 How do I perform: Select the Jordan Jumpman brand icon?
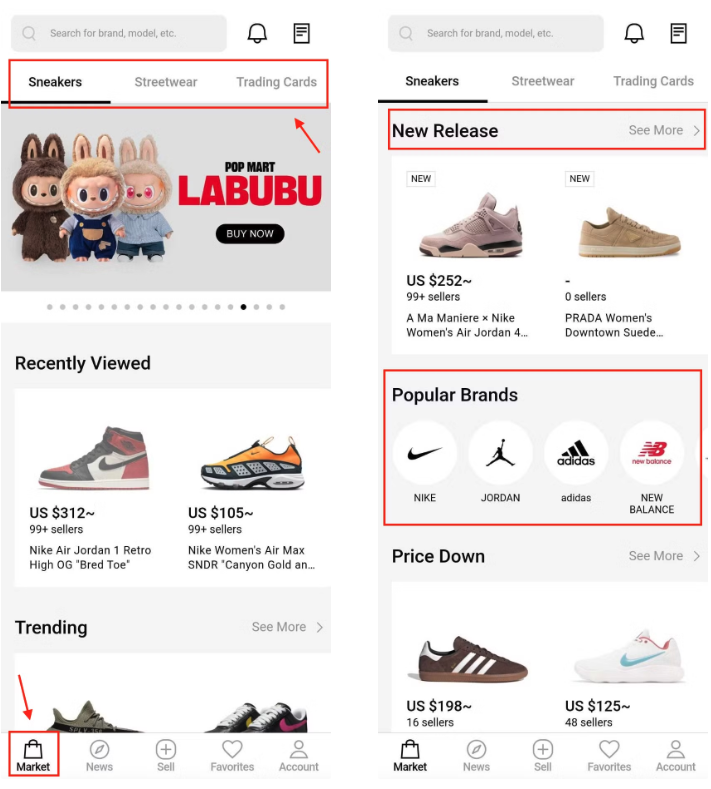point(500,453)
